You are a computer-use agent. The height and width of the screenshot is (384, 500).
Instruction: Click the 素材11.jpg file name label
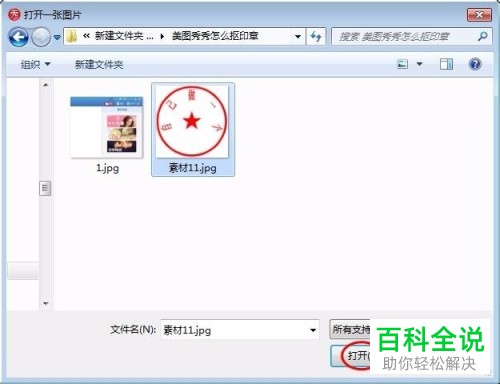click(x=193, y=168)
